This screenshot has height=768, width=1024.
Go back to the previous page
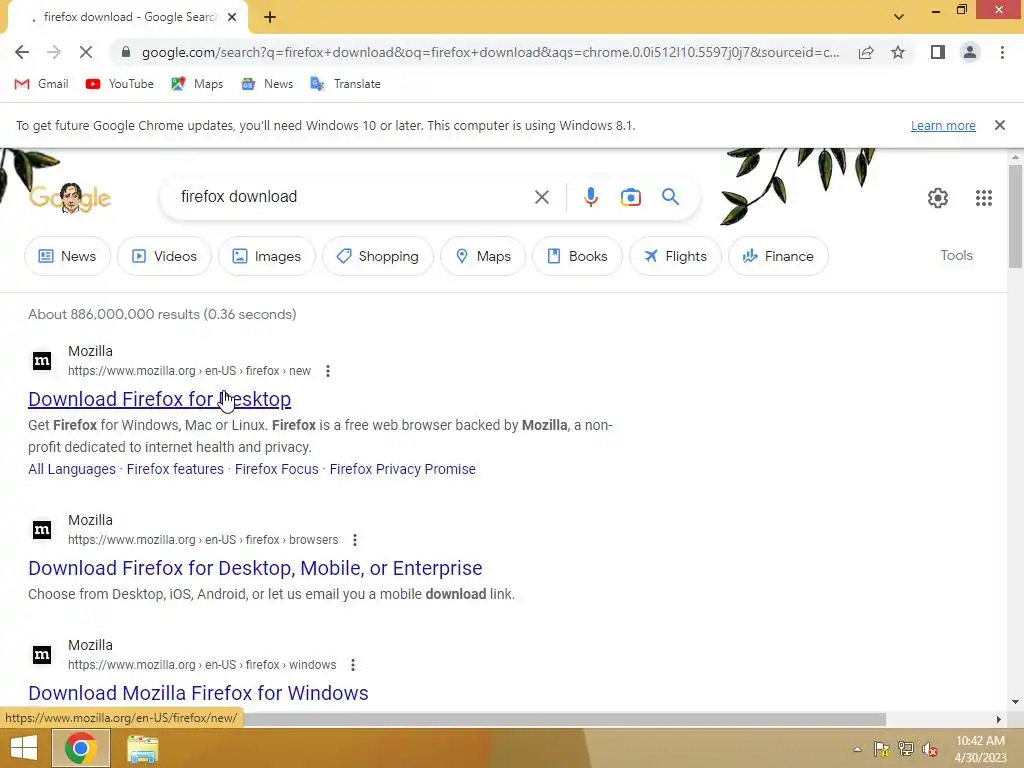point(22,52)
